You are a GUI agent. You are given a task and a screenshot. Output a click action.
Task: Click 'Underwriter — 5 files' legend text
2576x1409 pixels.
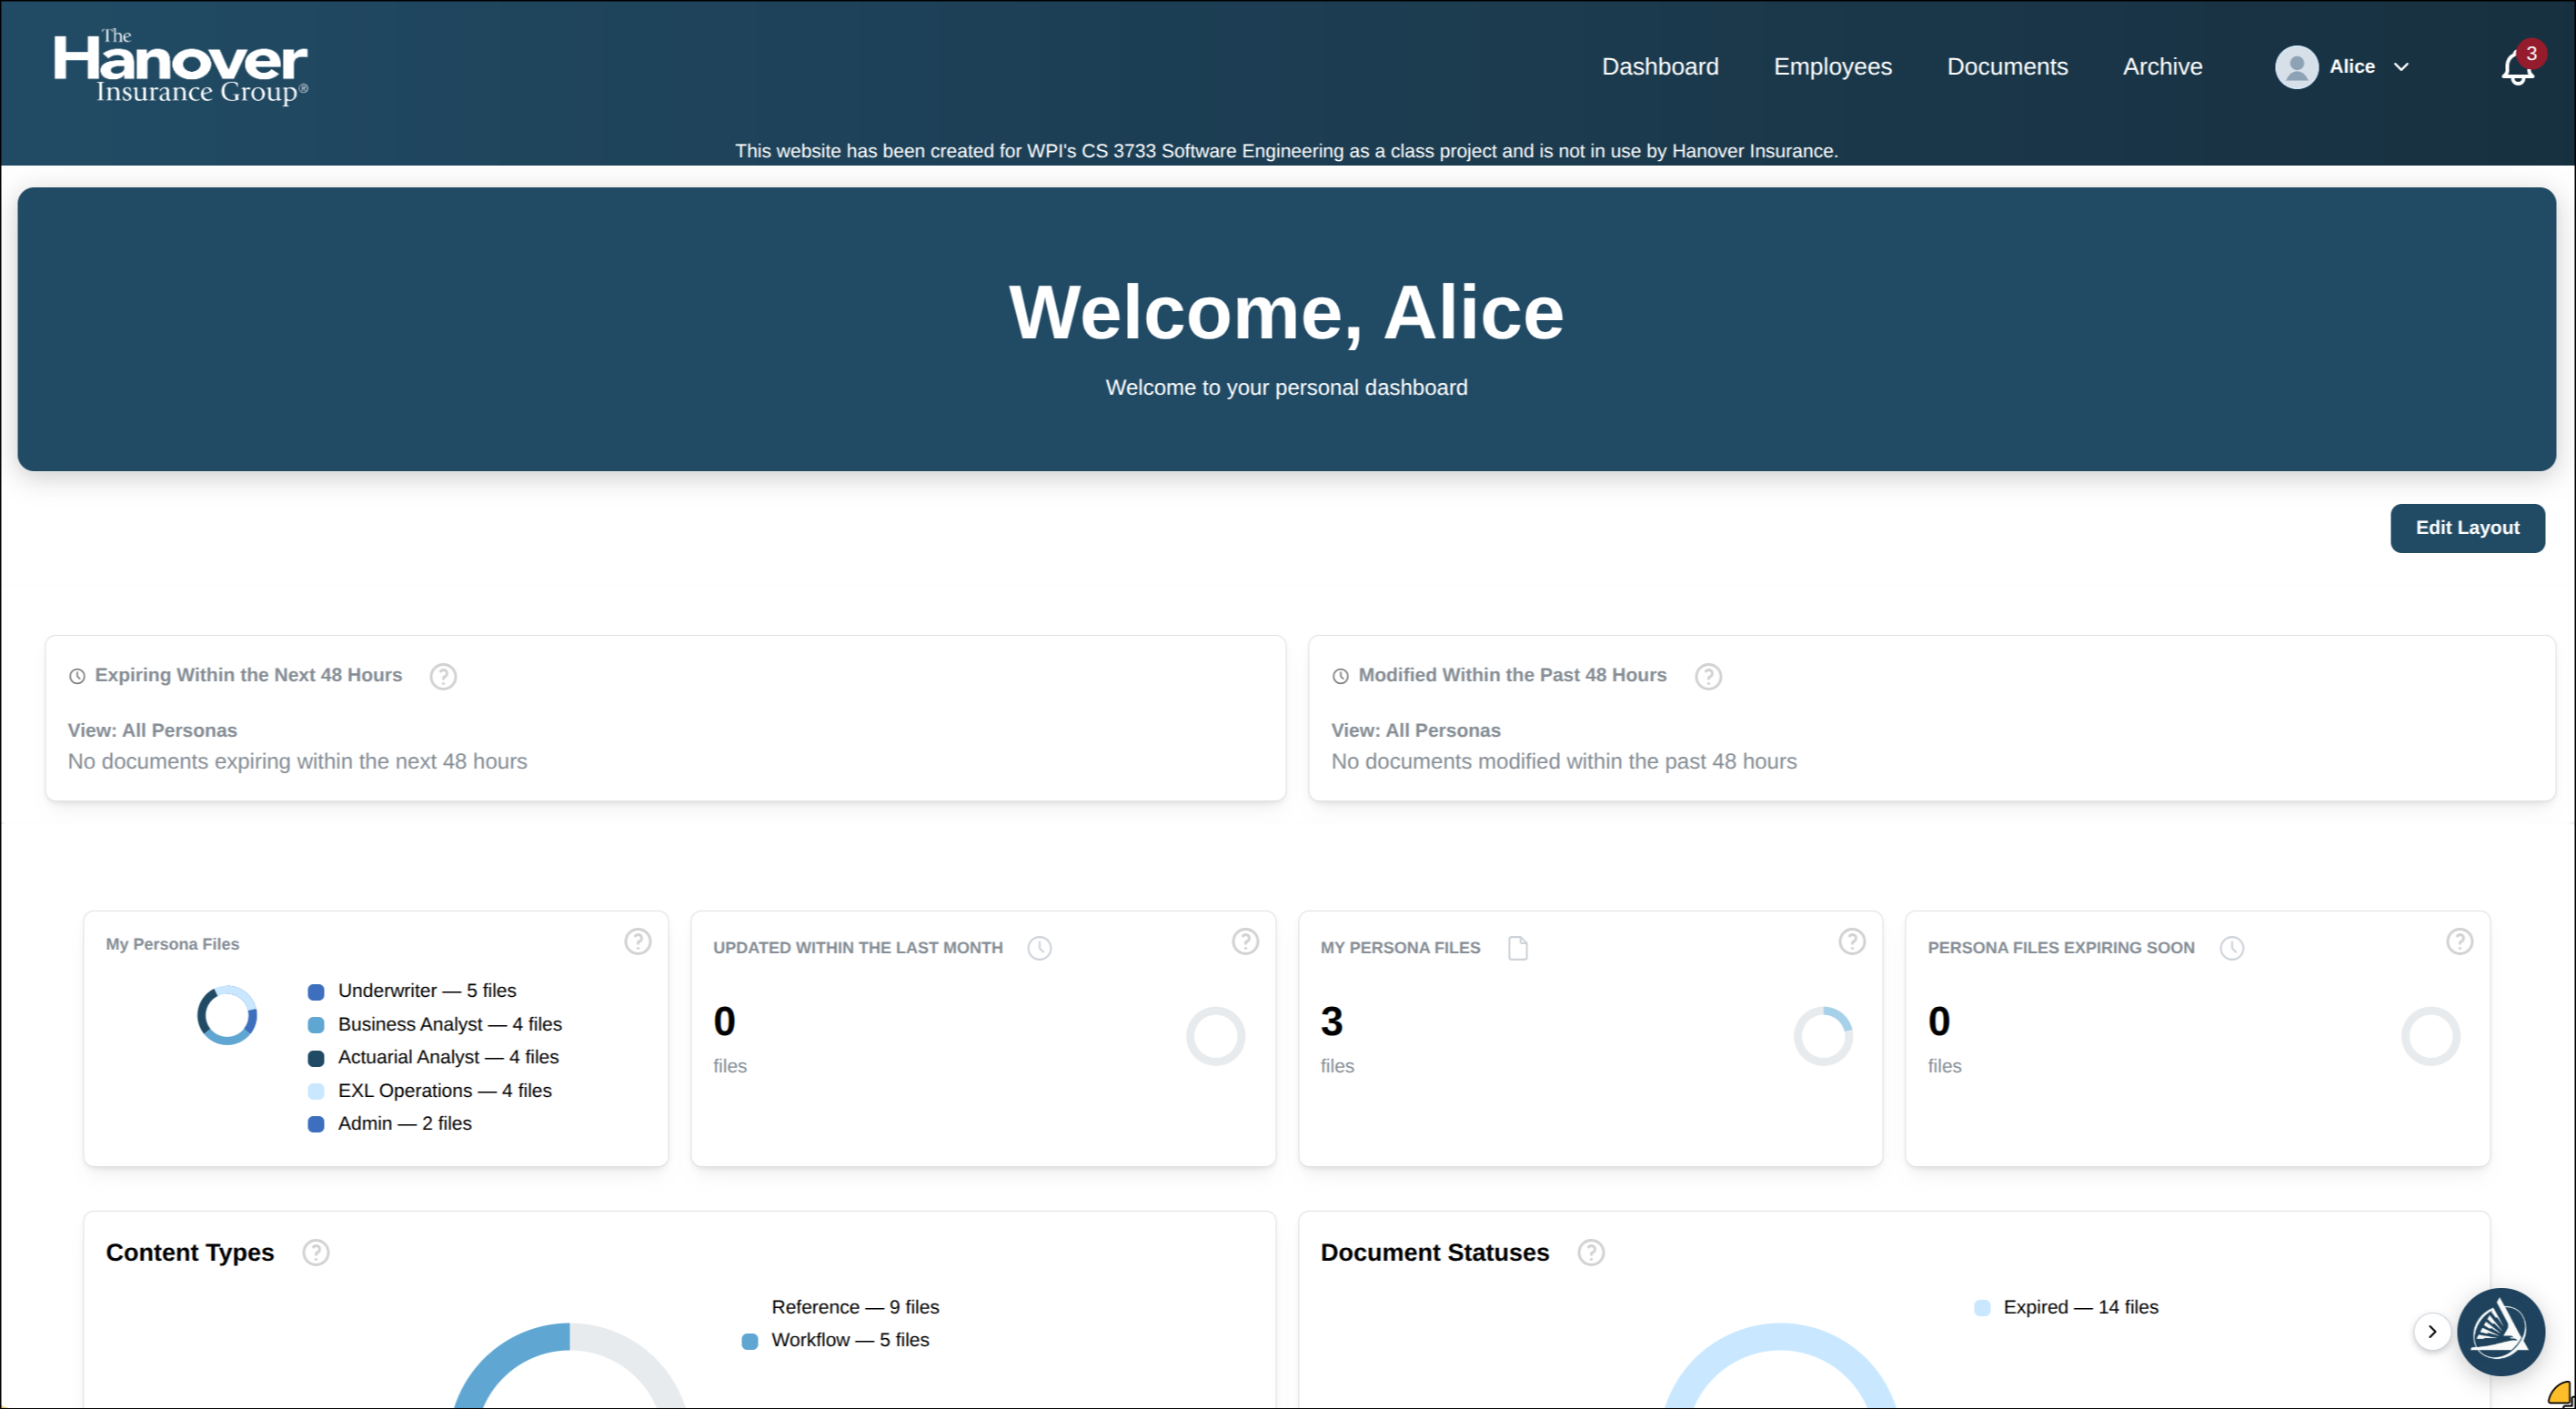click(427, 990)
